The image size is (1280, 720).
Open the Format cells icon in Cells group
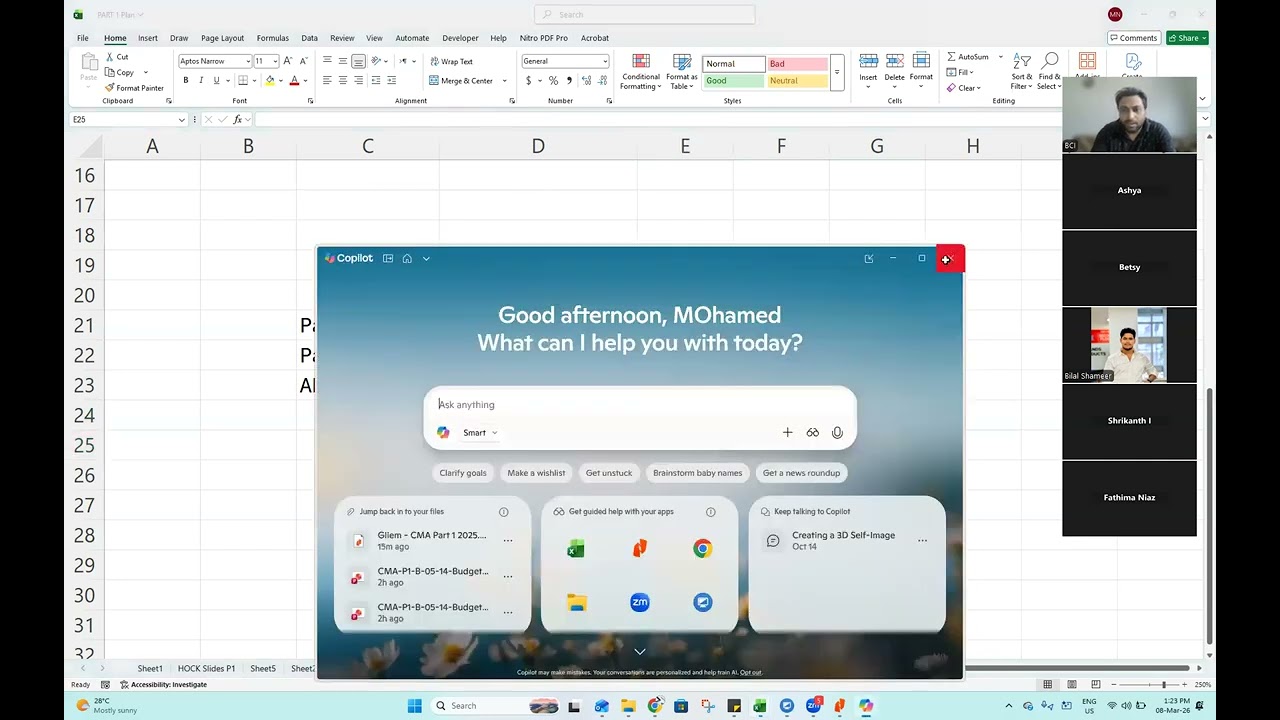[921, 62]
